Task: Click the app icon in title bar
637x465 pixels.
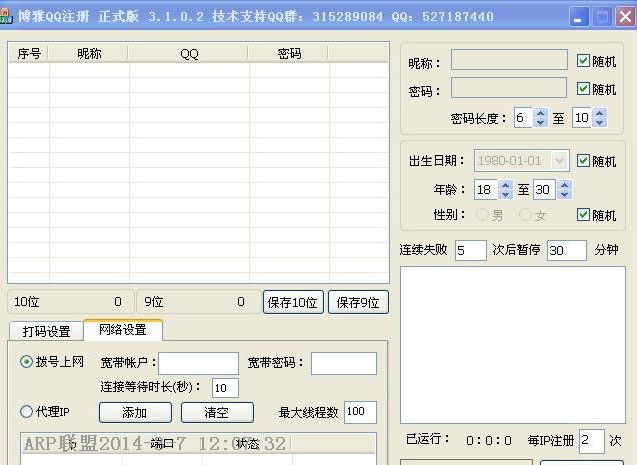Action: click(x=6, y=15)
